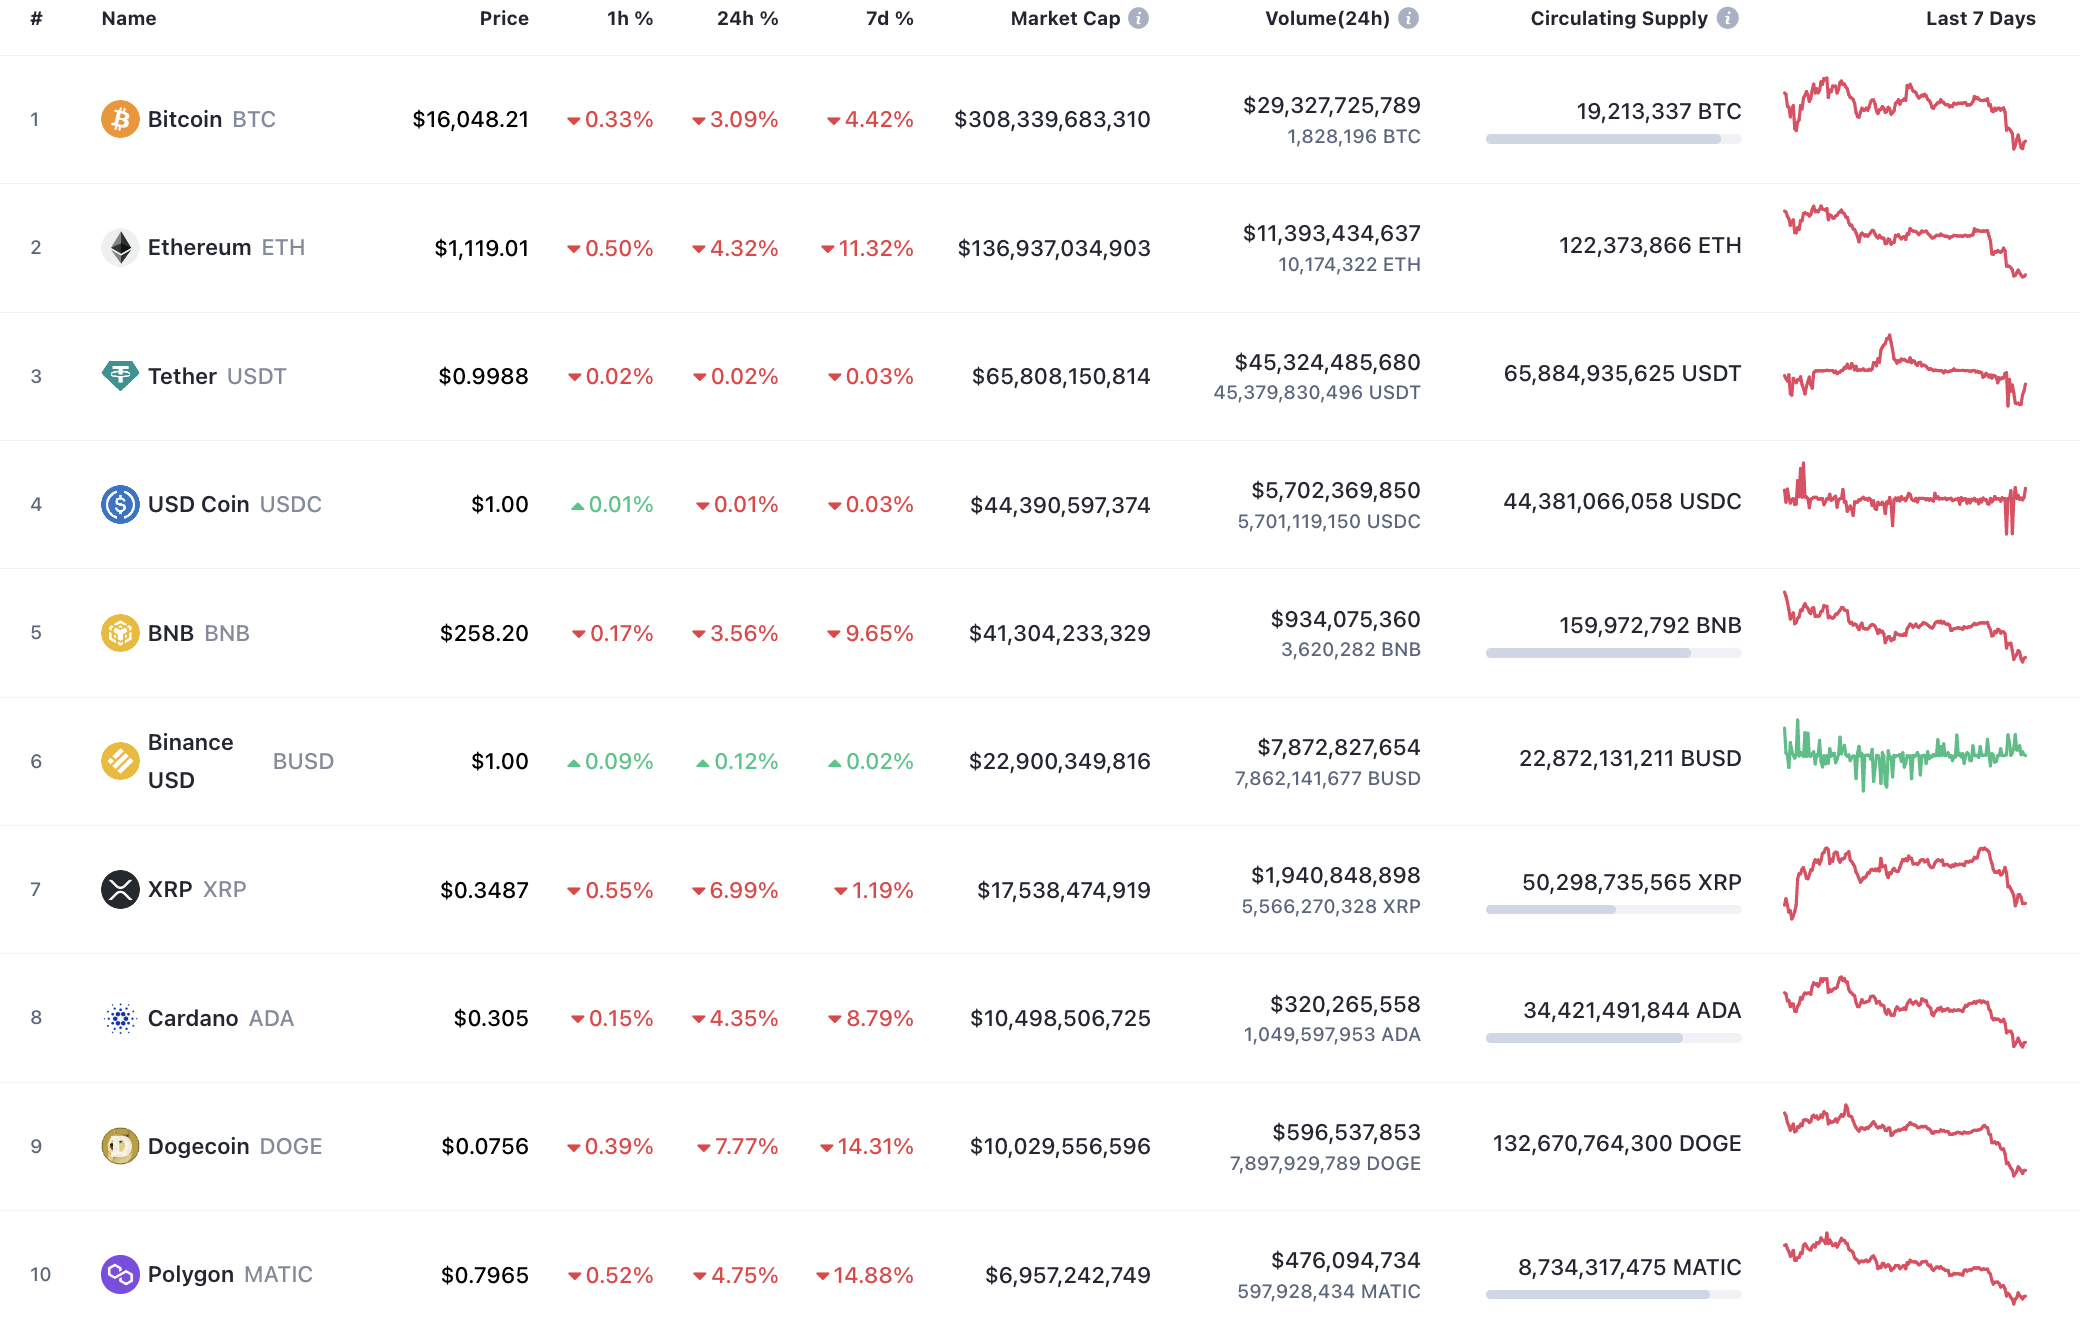Click the Bitcoin BTC coin logo
Screen dimensions: 2080x1320
click(120, 119)
